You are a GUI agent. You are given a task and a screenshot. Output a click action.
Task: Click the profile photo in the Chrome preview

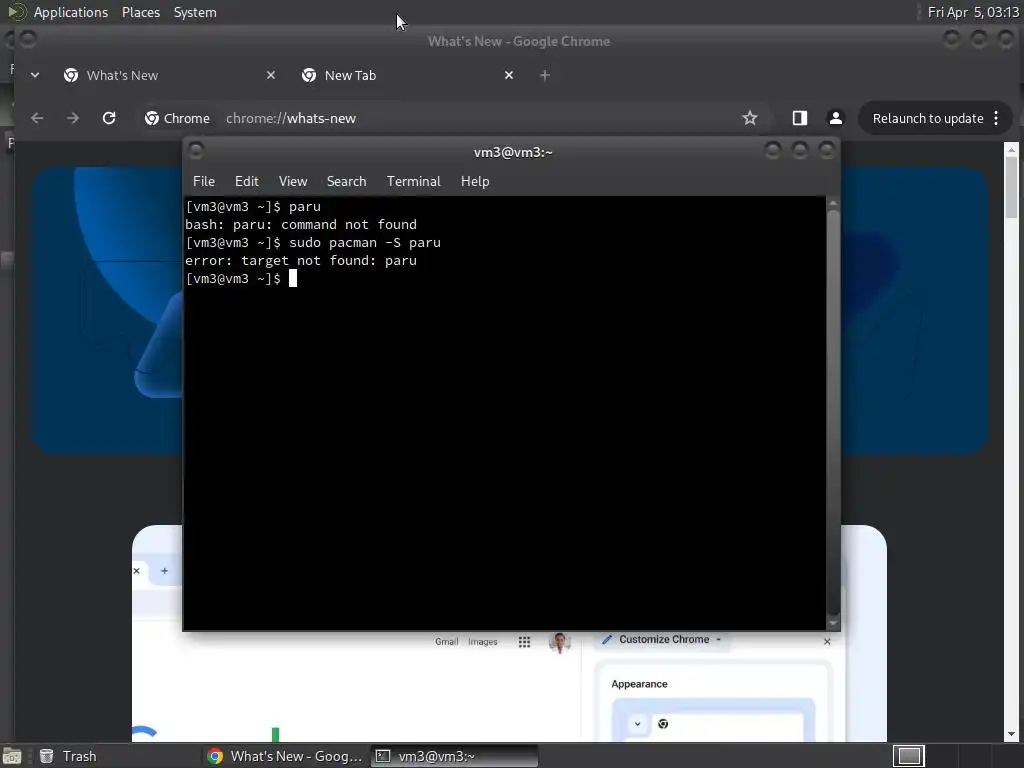coord(560,642)
